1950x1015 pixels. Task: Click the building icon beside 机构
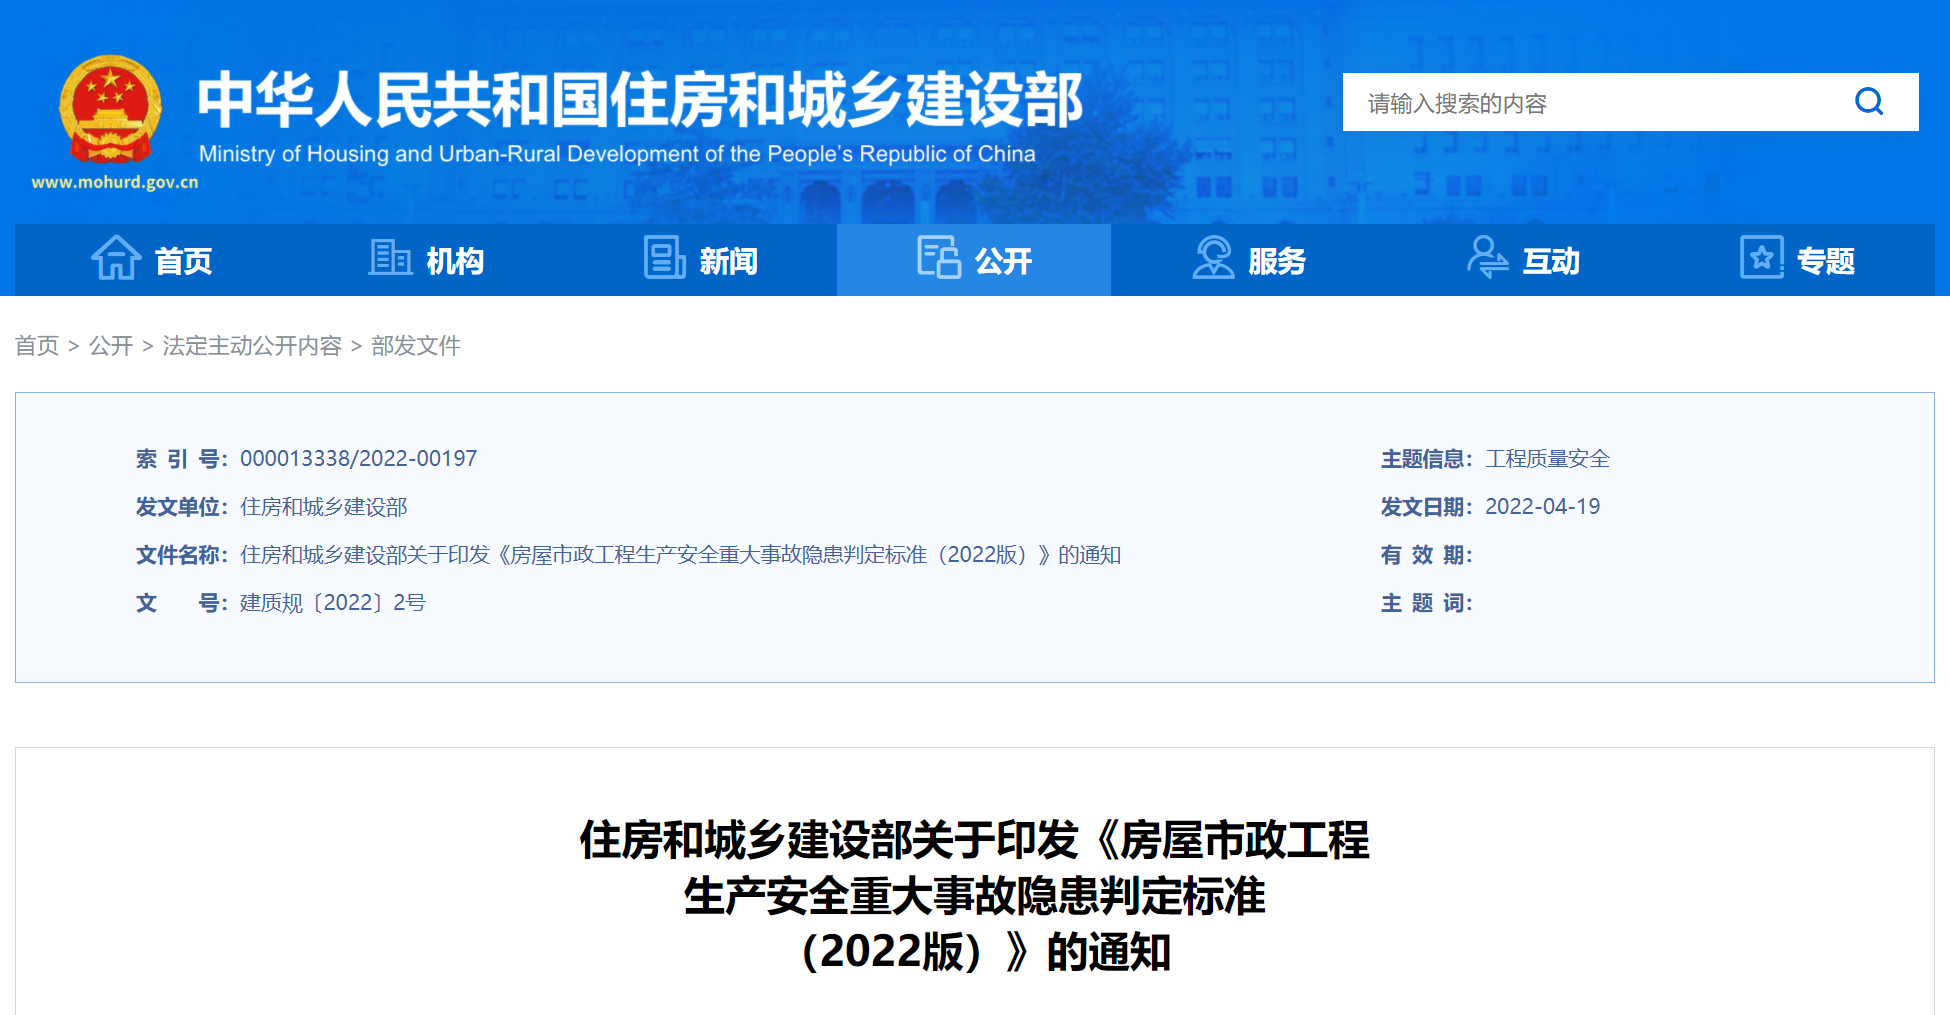coord(390,258)
